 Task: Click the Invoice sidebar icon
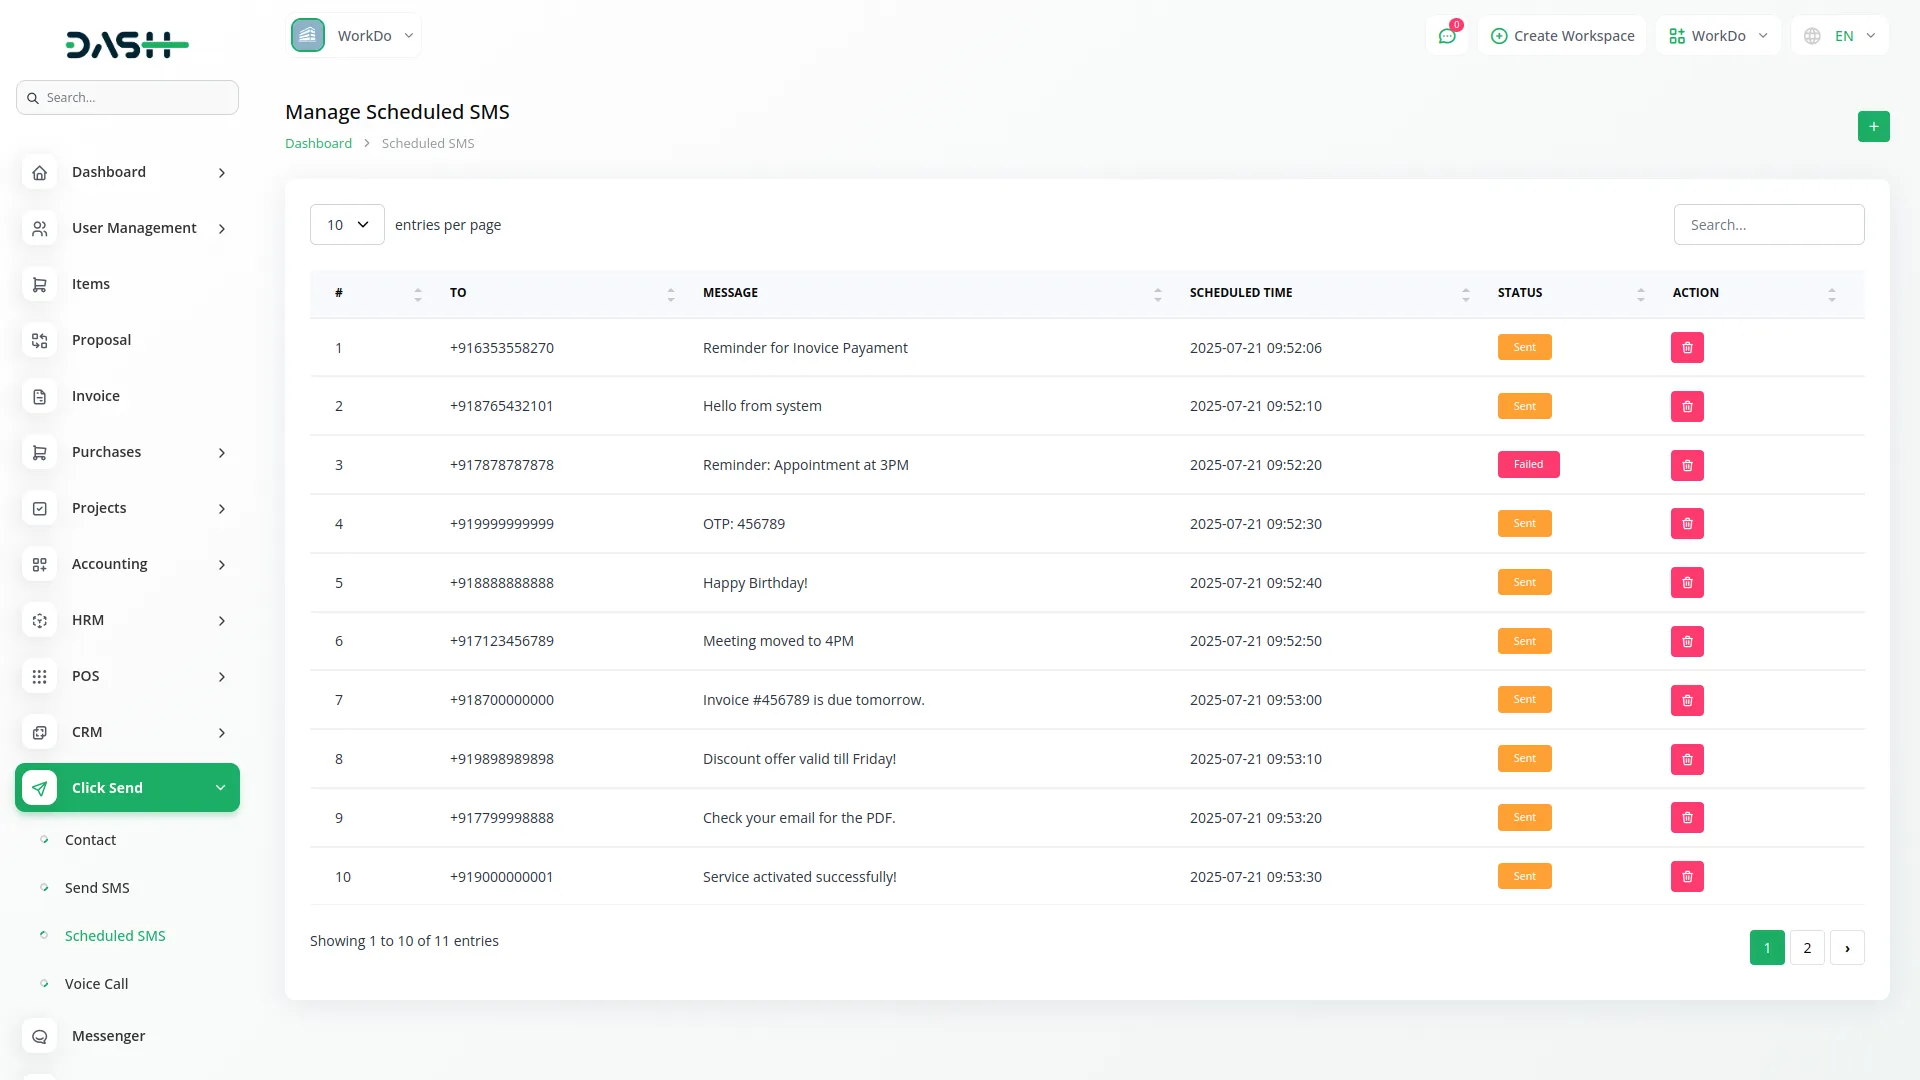click(x=39, y=397)
